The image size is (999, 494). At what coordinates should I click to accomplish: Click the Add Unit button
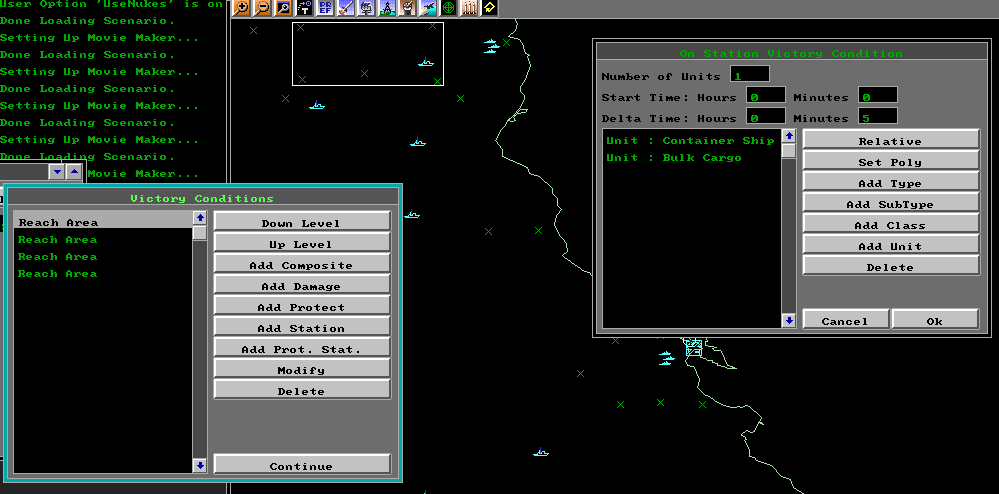(x=890, y=245)
